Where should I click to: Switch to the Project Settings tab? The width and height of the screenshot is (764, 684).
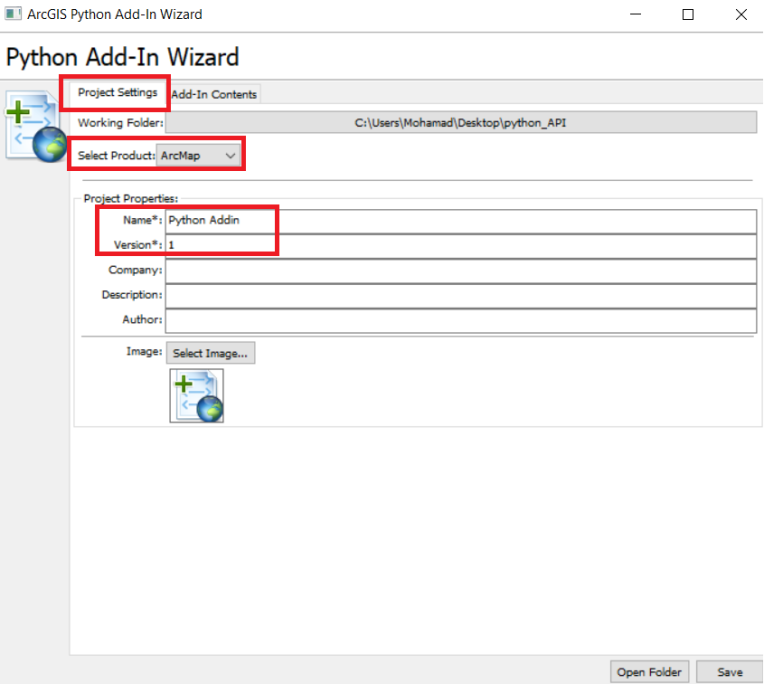pyautogui.click(x=117, y=93)
